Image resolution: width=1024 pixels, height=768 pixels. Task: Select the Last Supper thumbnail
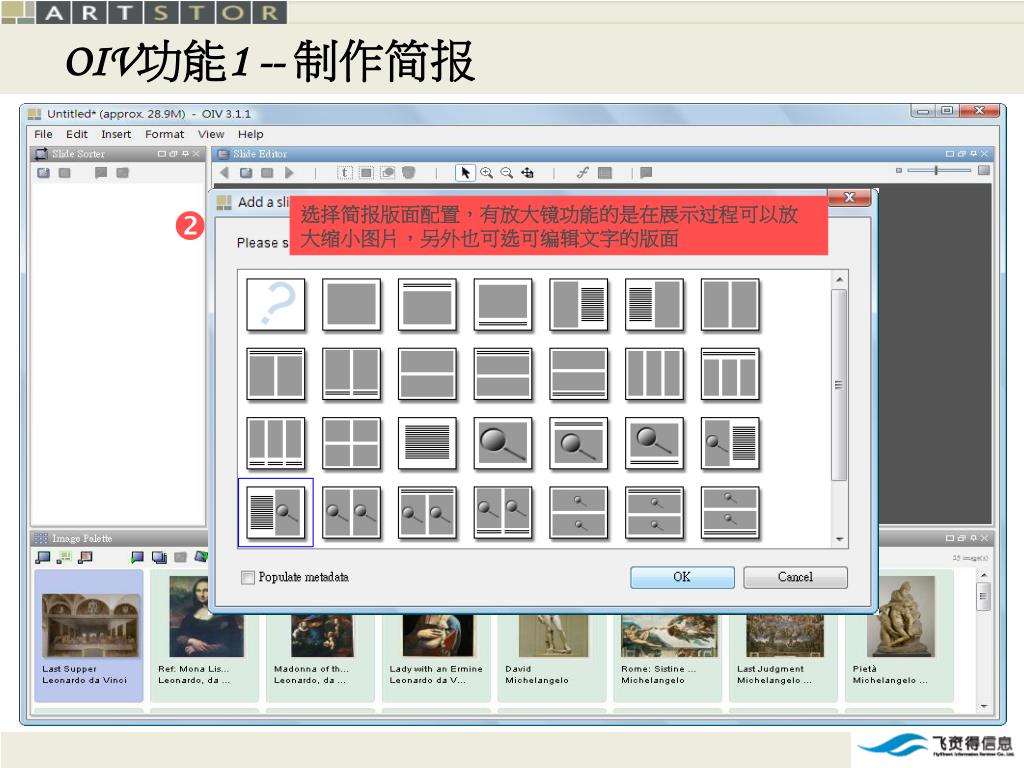89,636
